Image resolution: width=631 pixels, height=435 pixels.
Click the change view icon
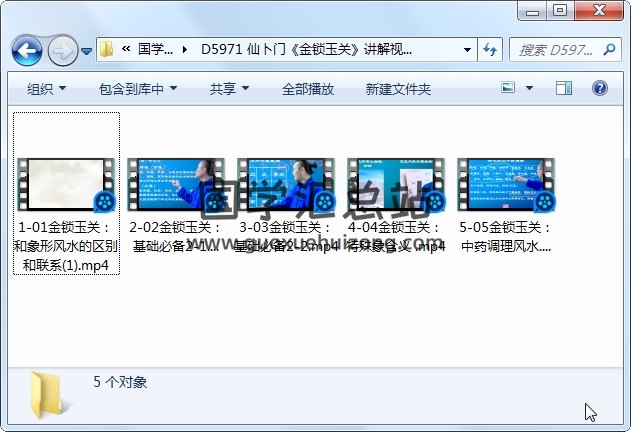click(508, 89)
